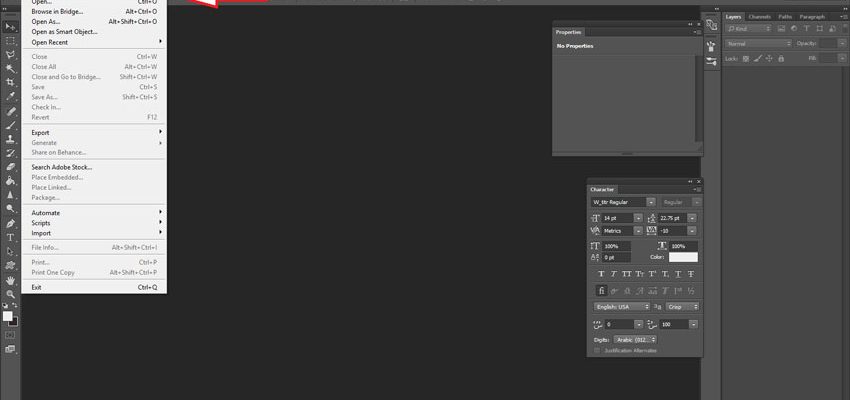
Task: Select the Rectangular Marquee tool
Action: tap(10, 41)
